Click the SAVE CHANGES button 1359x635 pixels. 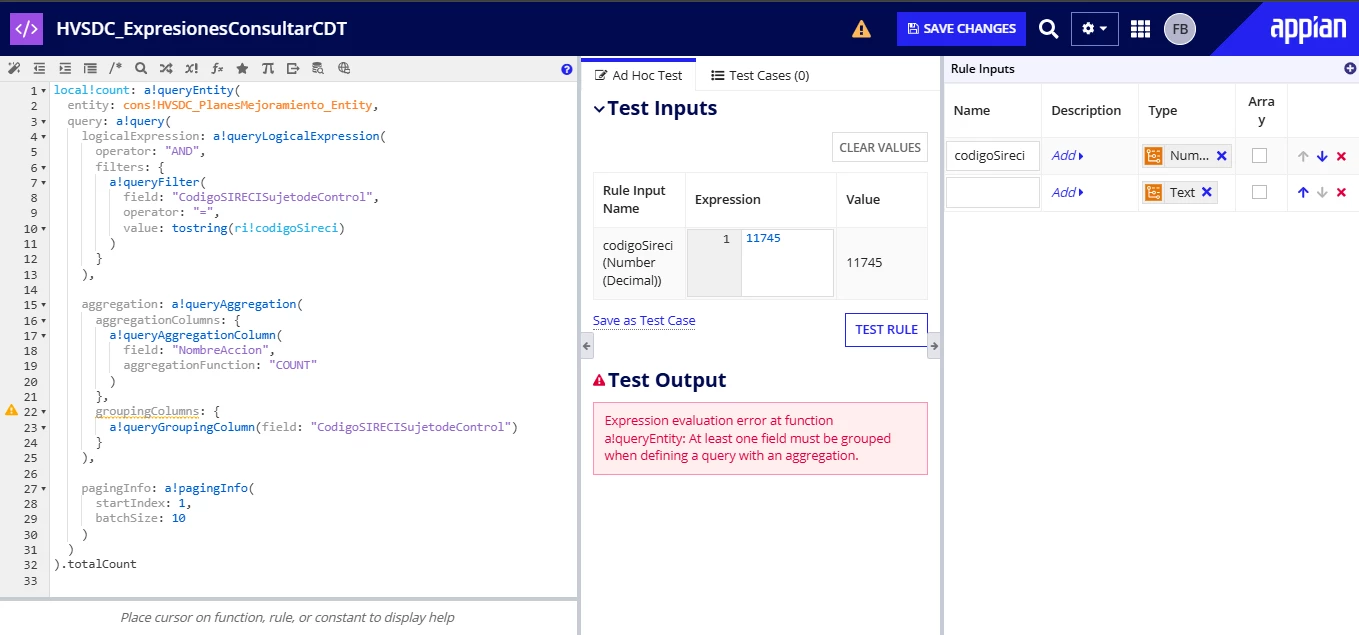point(962,29)
